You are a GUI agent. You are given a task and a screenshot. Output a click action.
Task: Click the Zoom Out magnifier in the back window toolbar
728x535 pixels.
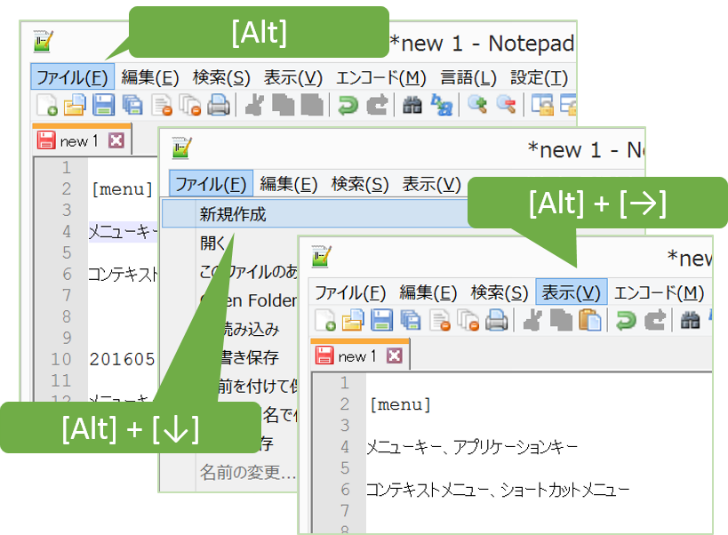coord(506,105)
